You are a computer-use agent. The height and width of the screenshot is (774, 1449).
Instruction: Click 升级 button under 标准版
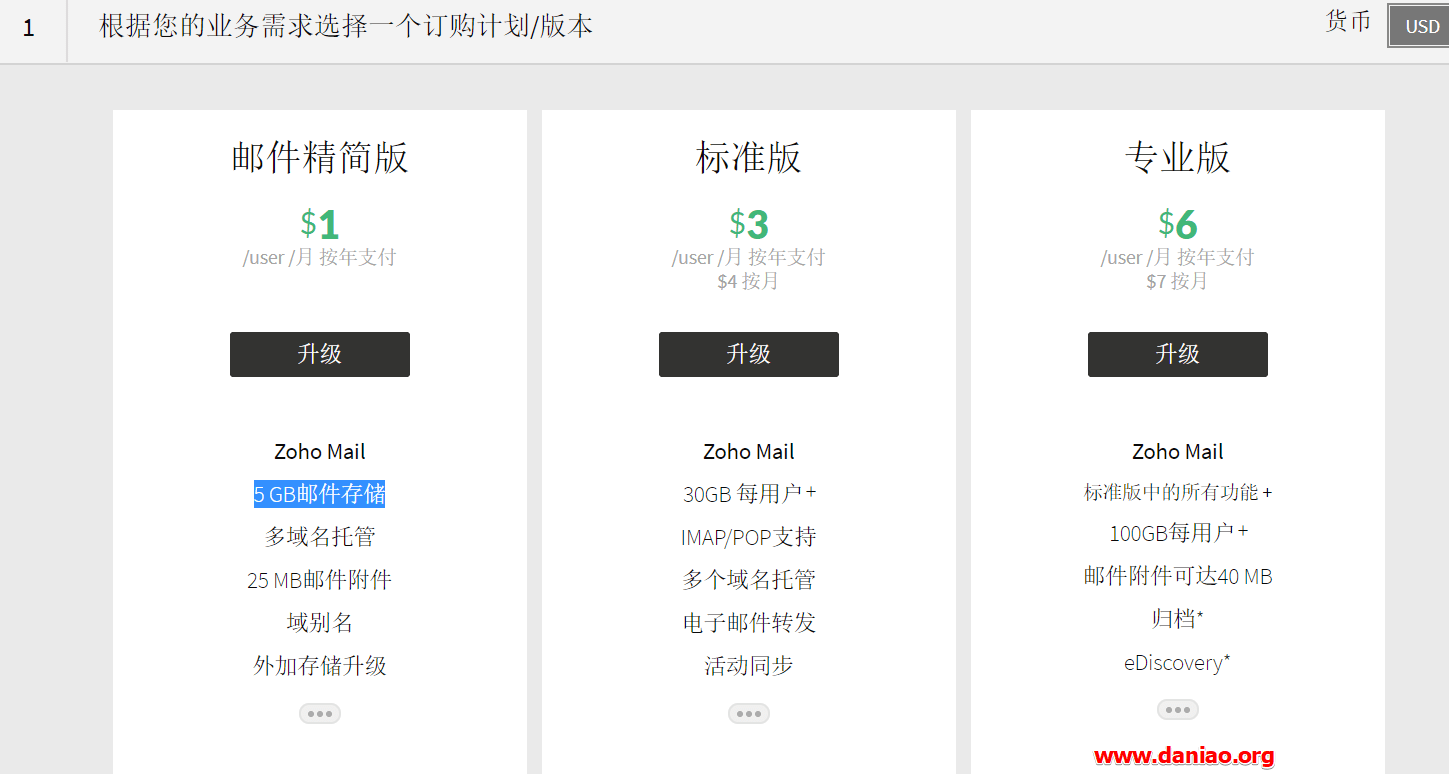(x=749, y=354)
